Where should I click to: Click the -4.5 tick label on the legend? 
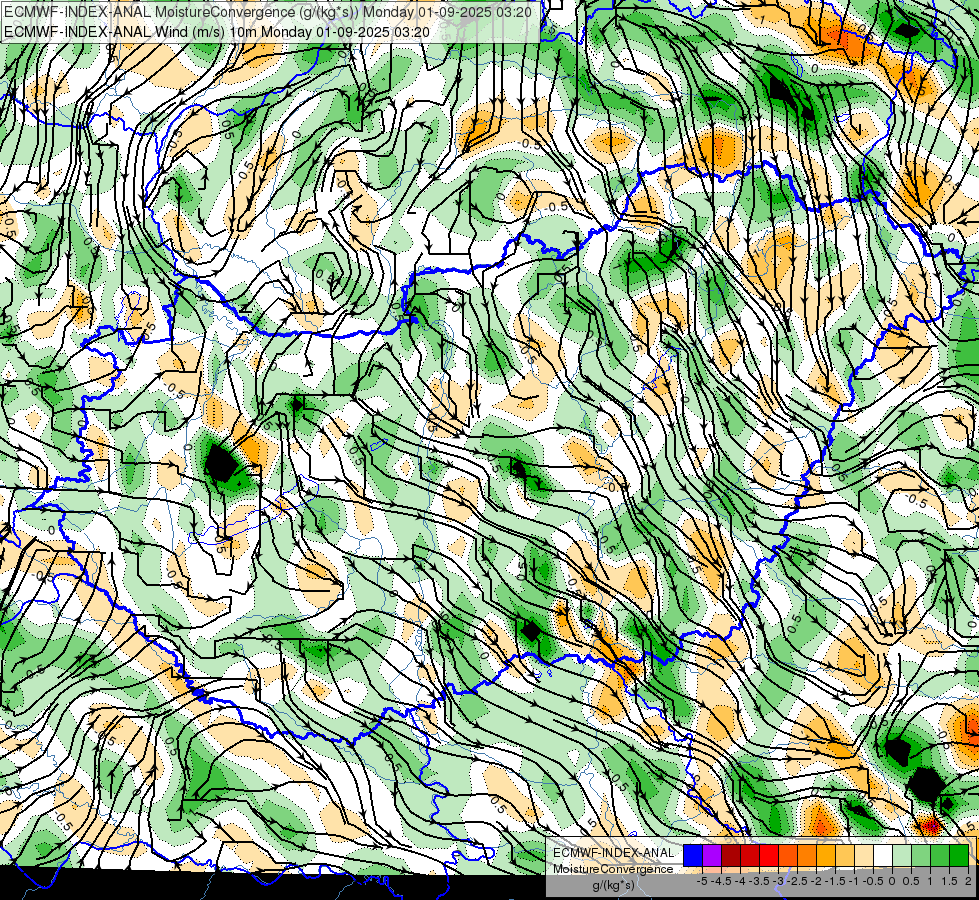point(721,881)
